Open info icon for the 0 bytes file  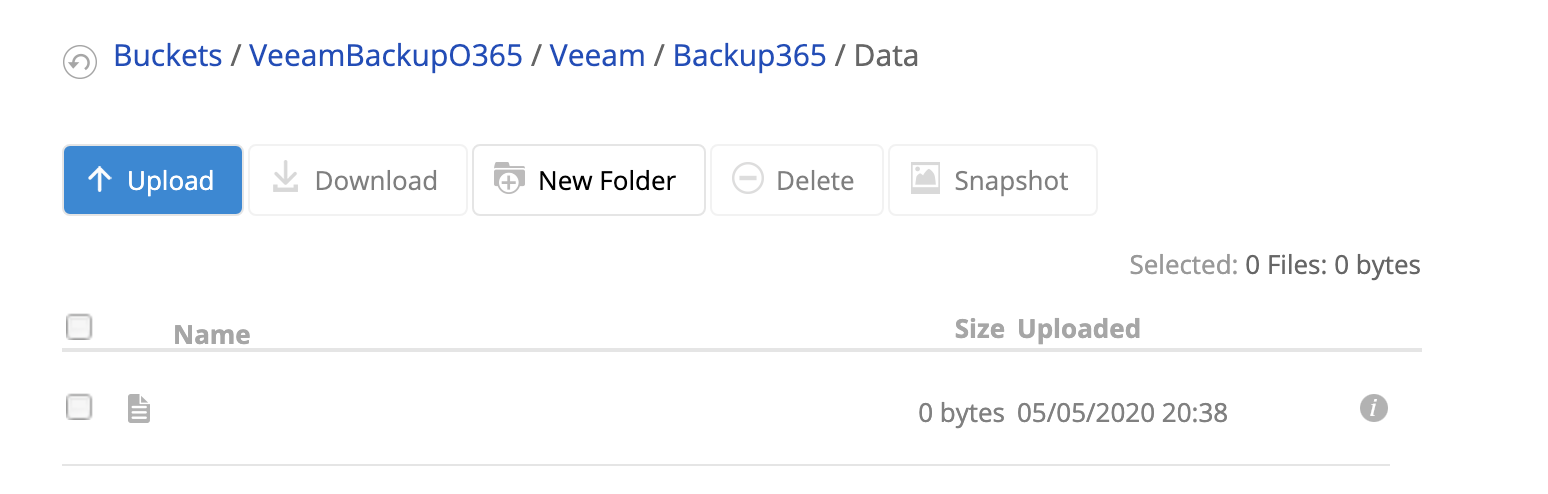pyautogui.click(x=1374, y=407)
